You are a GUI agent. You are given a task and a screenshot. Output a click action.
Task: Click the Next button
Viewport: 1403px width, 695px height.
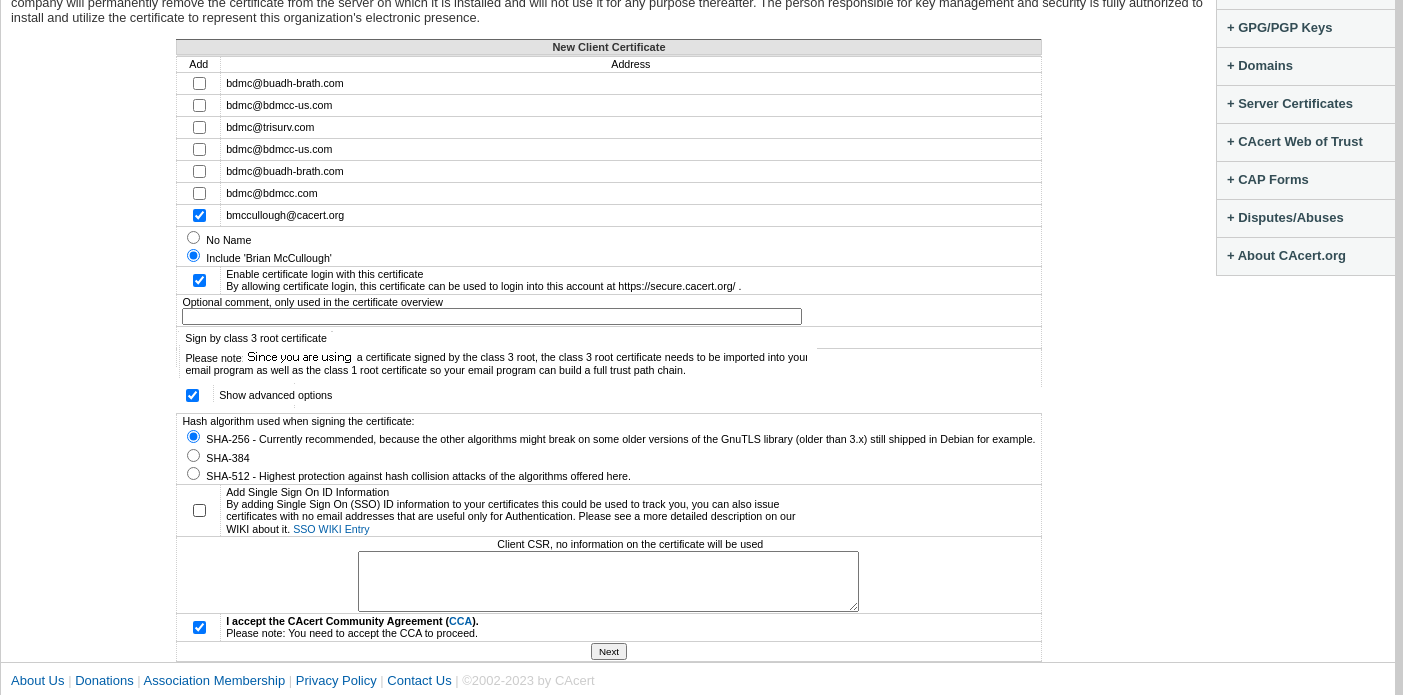pos(609,651)
